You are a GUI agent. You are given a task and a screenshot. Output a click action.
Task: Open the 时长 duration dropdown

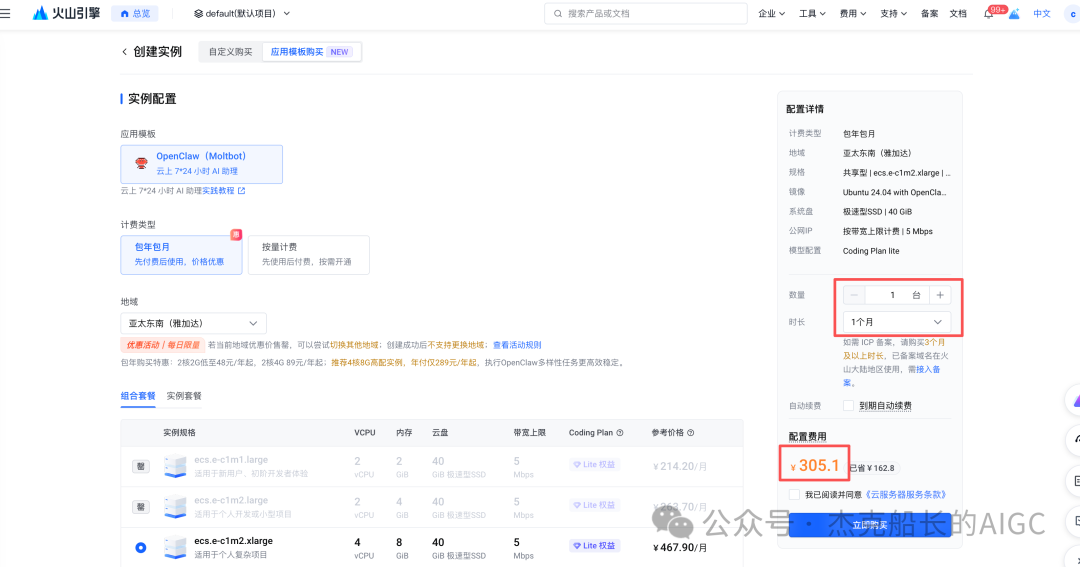coord(897,322)
